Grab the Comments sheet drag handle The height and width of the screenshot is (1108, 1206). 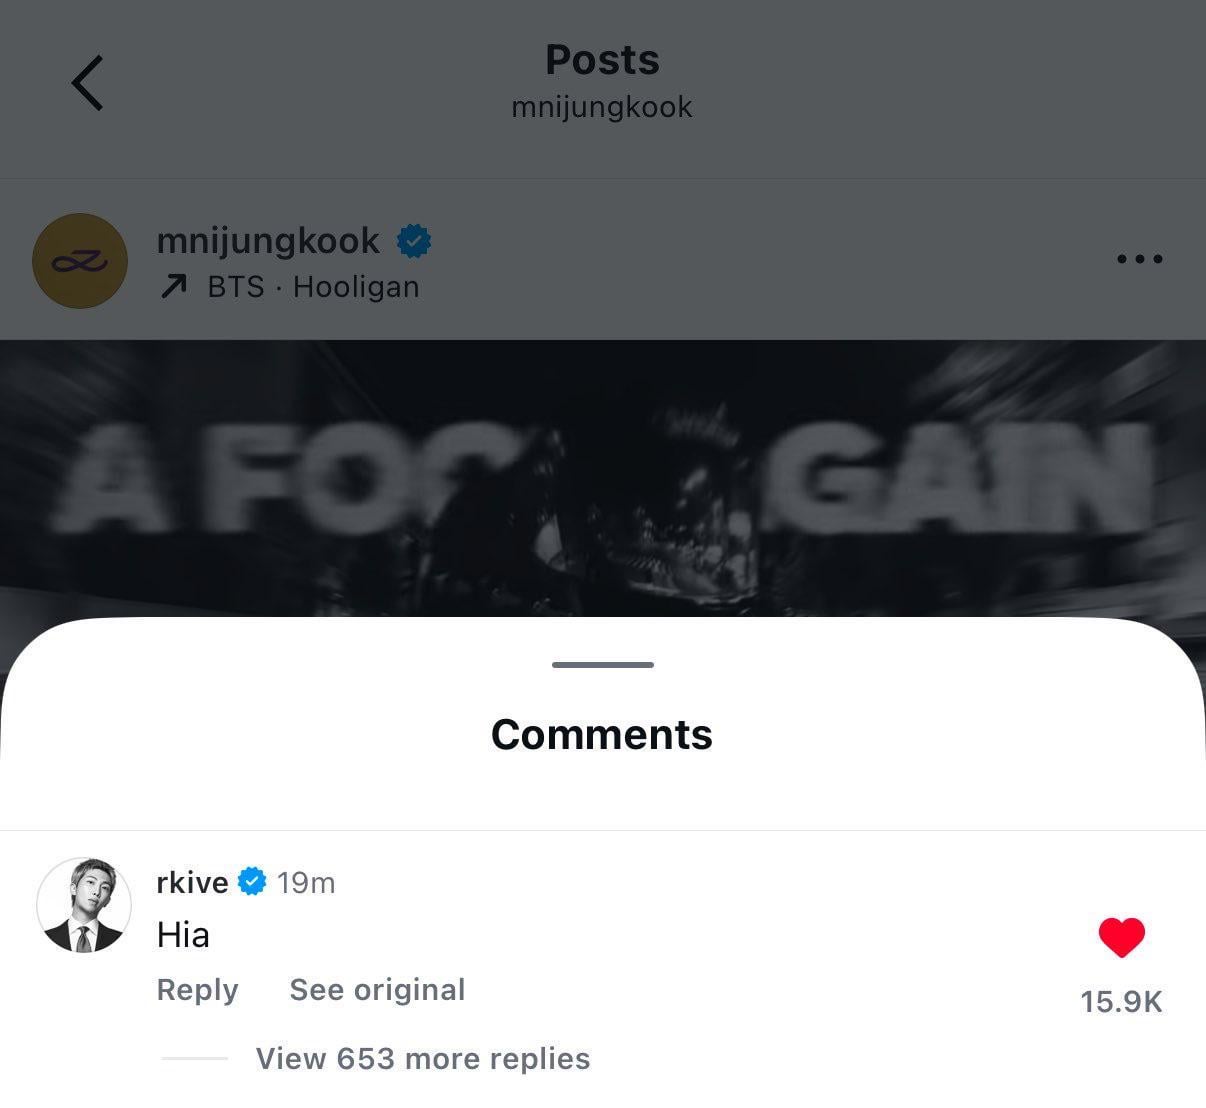point(602,665)
